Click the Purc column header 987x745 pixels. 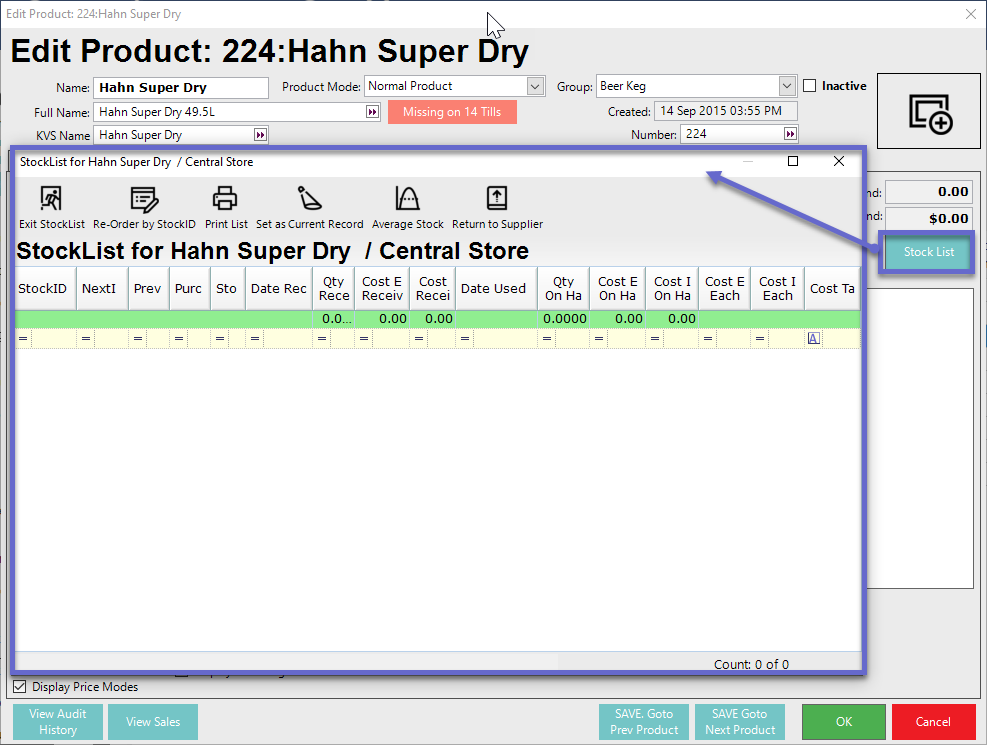[189, 288]
